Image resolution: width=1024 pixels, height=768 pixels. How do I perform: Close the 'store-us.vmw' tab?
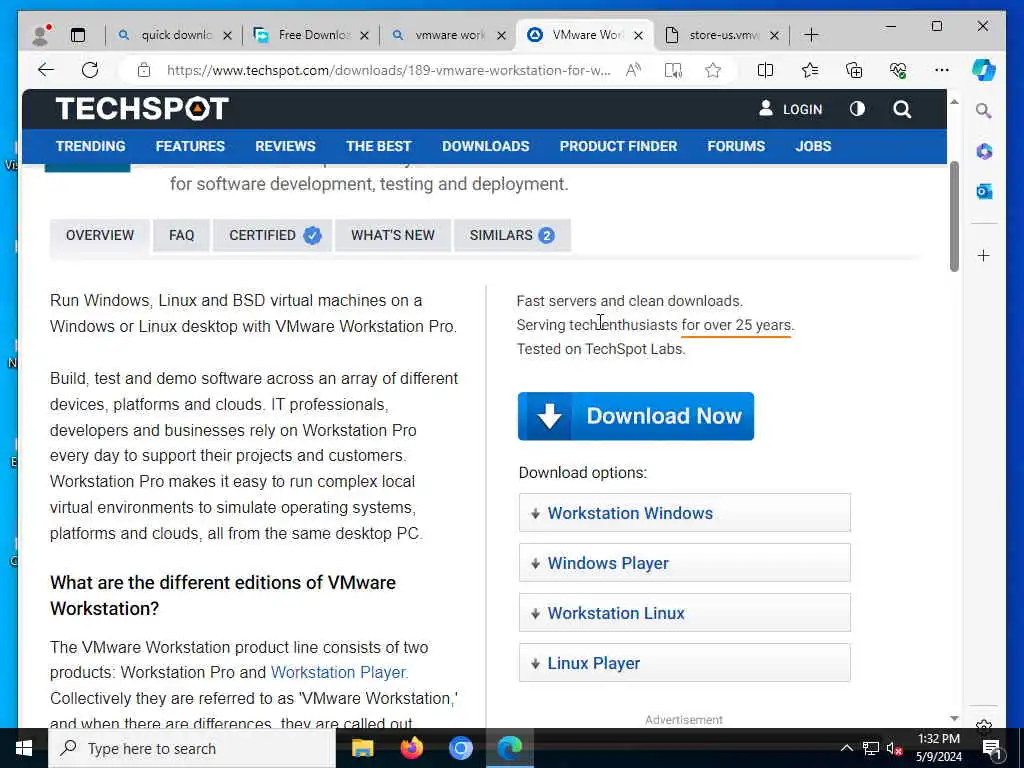tap(775, 35)
